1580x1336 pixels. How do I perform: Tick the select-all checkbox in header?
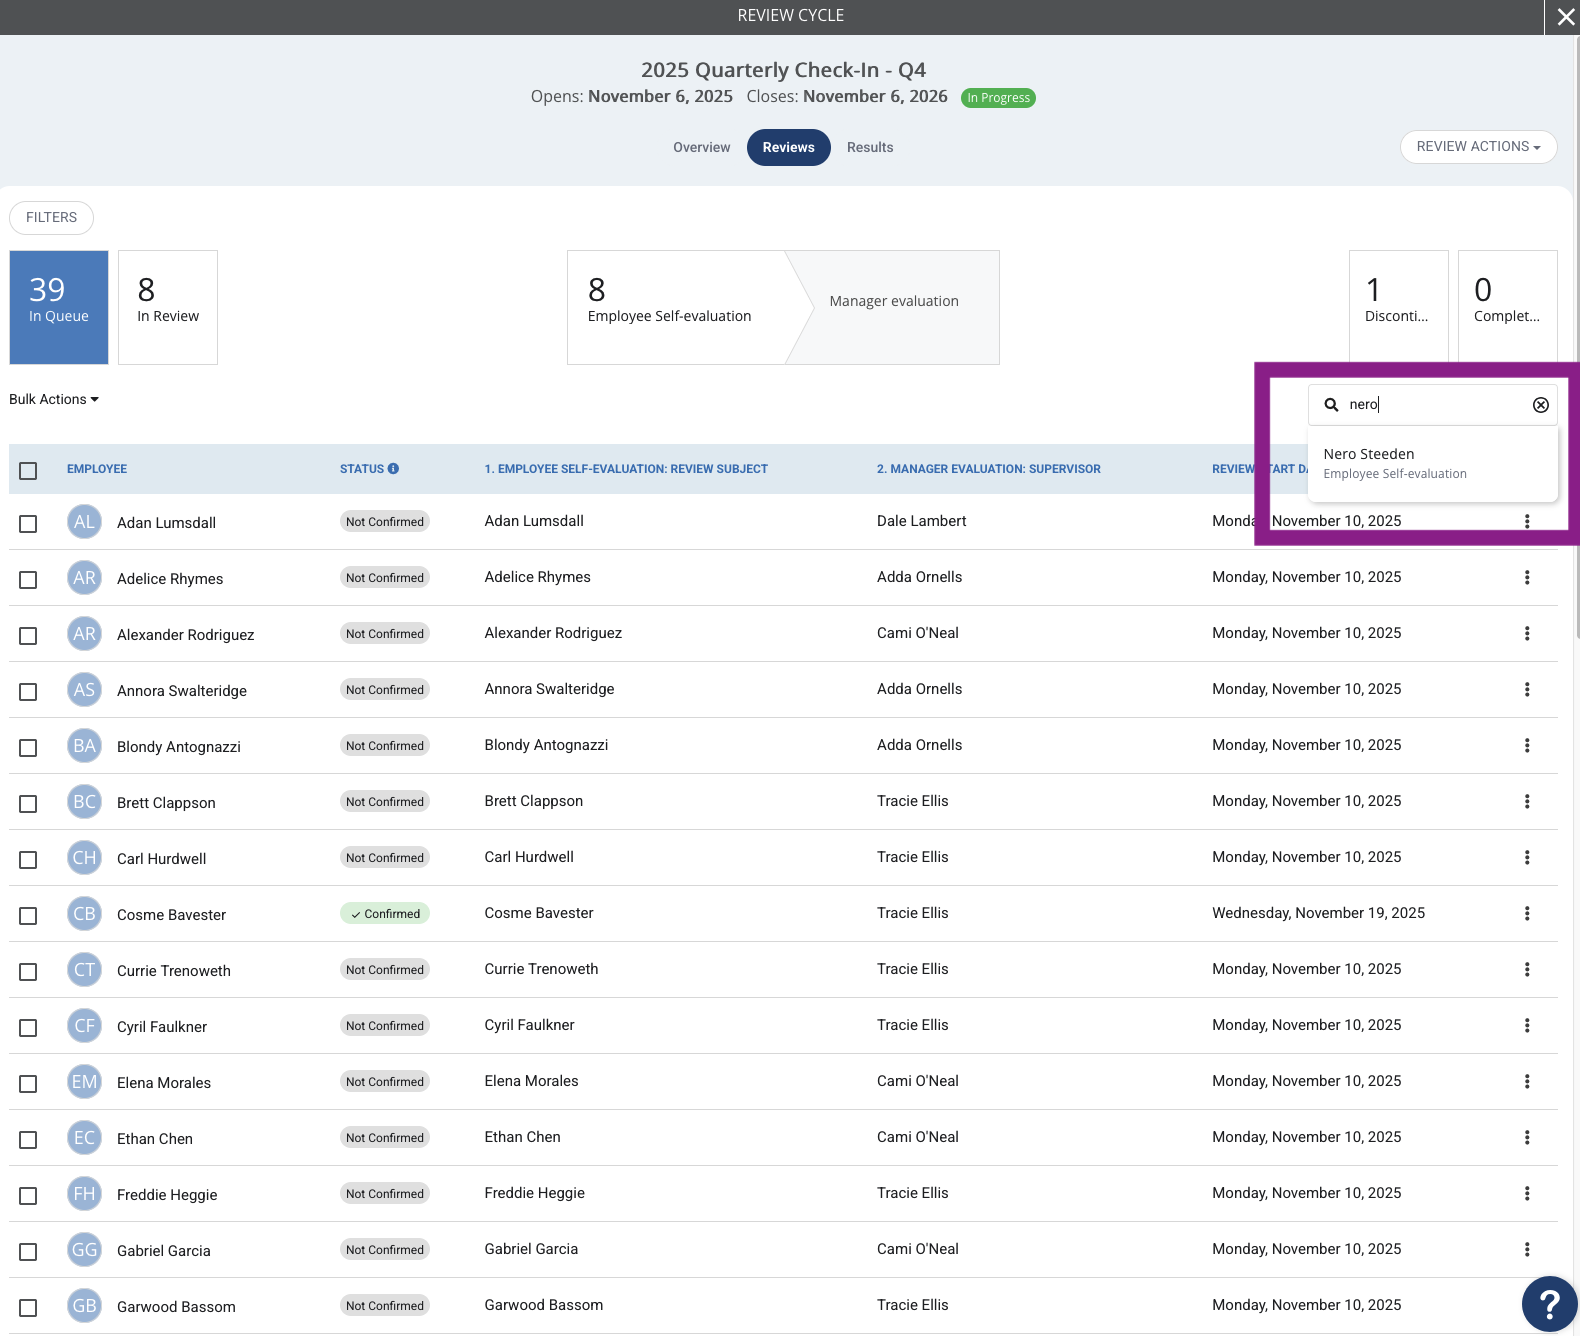pos(28,470)
